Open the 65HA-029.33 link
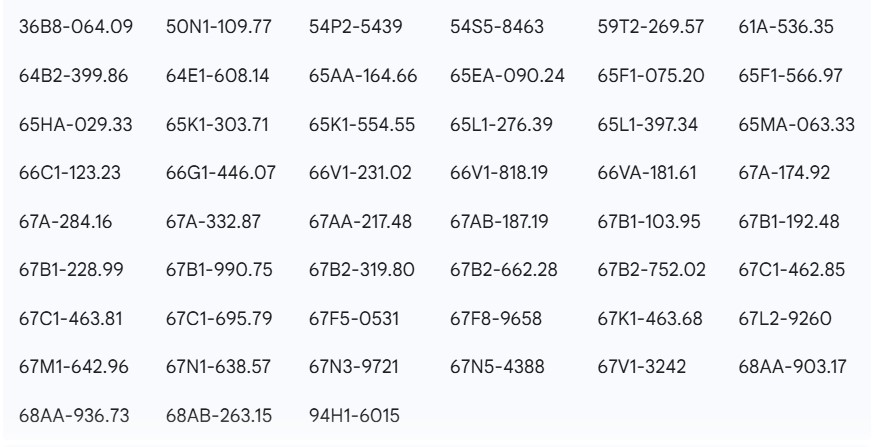874x447 pixels. pyautogui.click(x=75, y=124)
